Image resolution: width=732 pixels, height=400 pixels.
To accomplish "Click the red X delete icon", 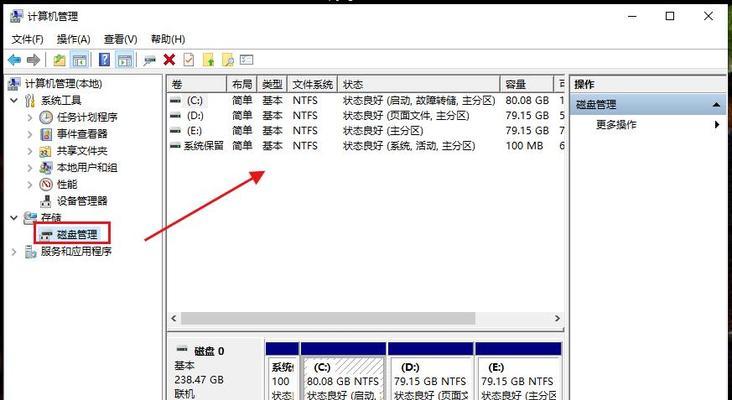I will tap(169, 60).
